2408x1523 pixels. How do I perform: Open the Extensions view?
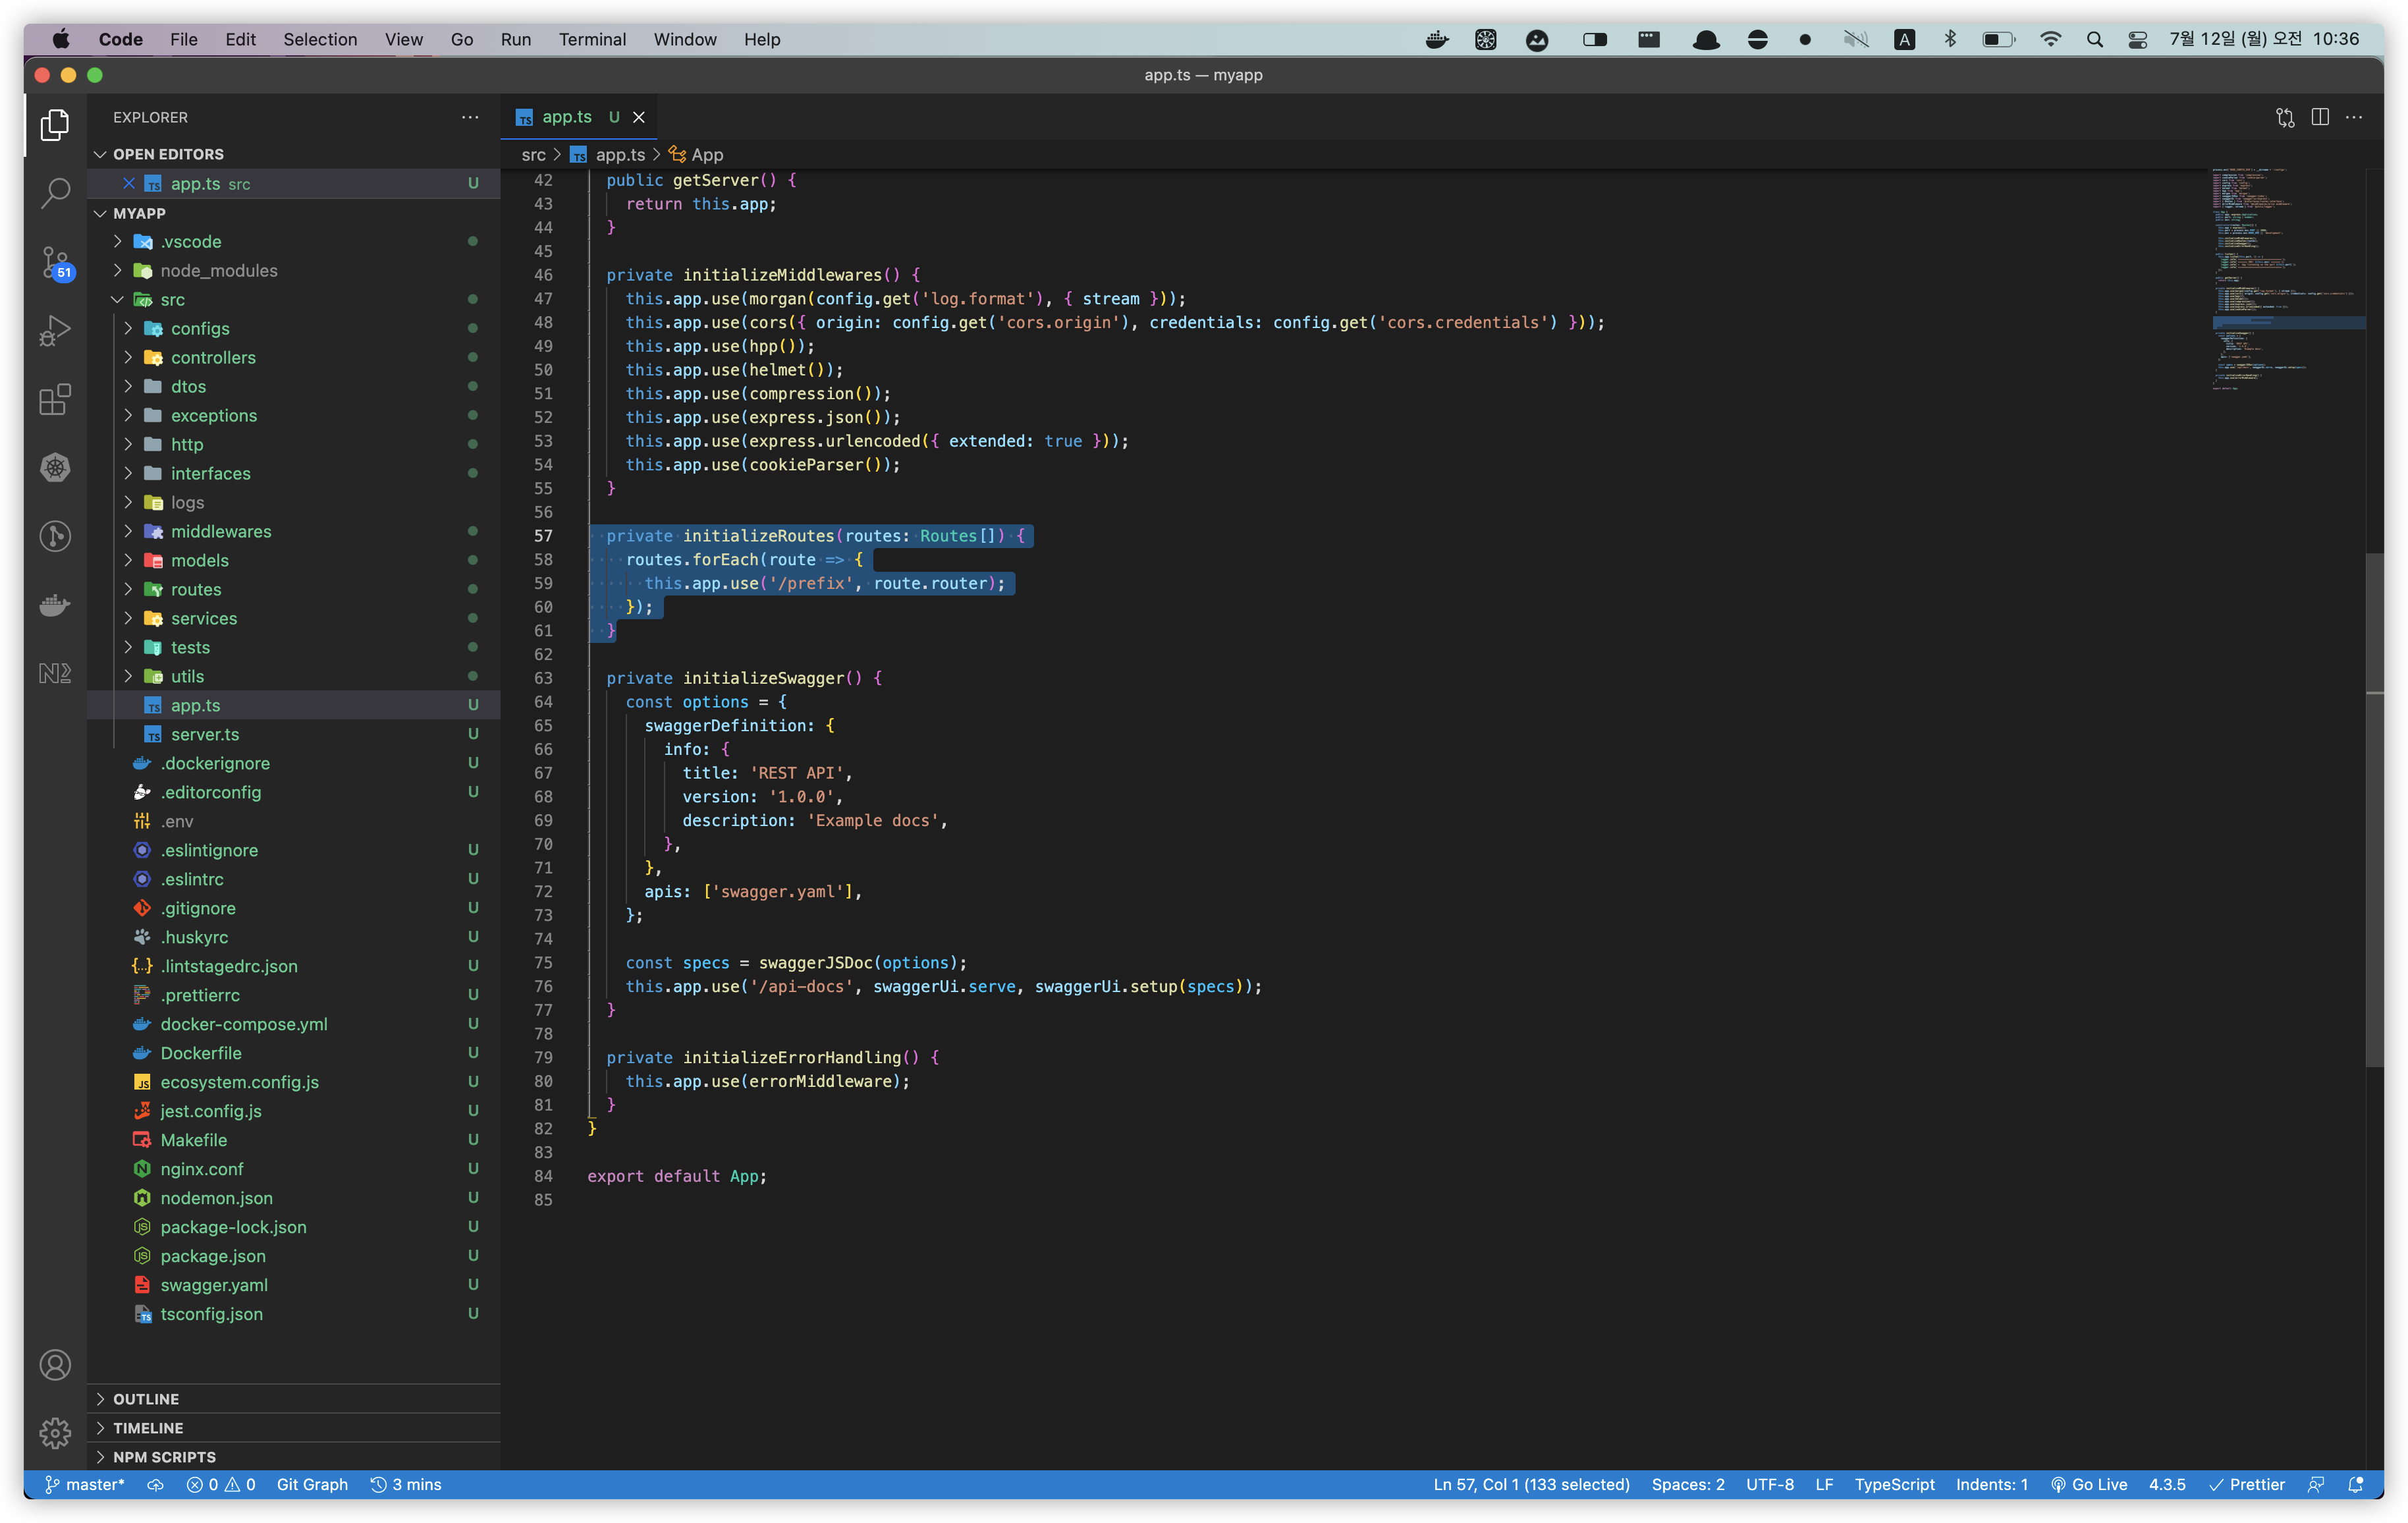(55, 399)
